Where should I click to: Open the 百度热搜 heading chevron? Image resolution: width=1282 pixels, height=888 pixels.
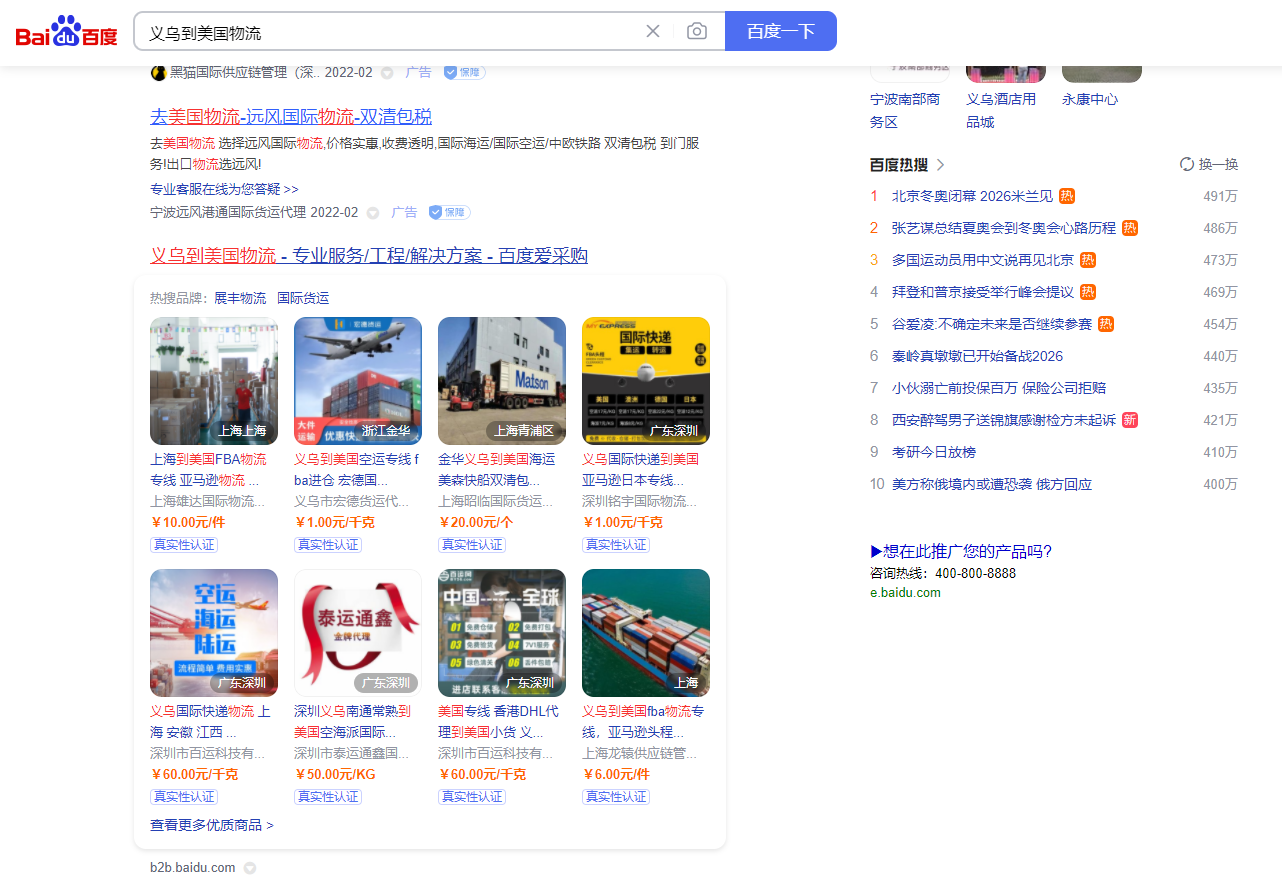click(x=941, y=165)
